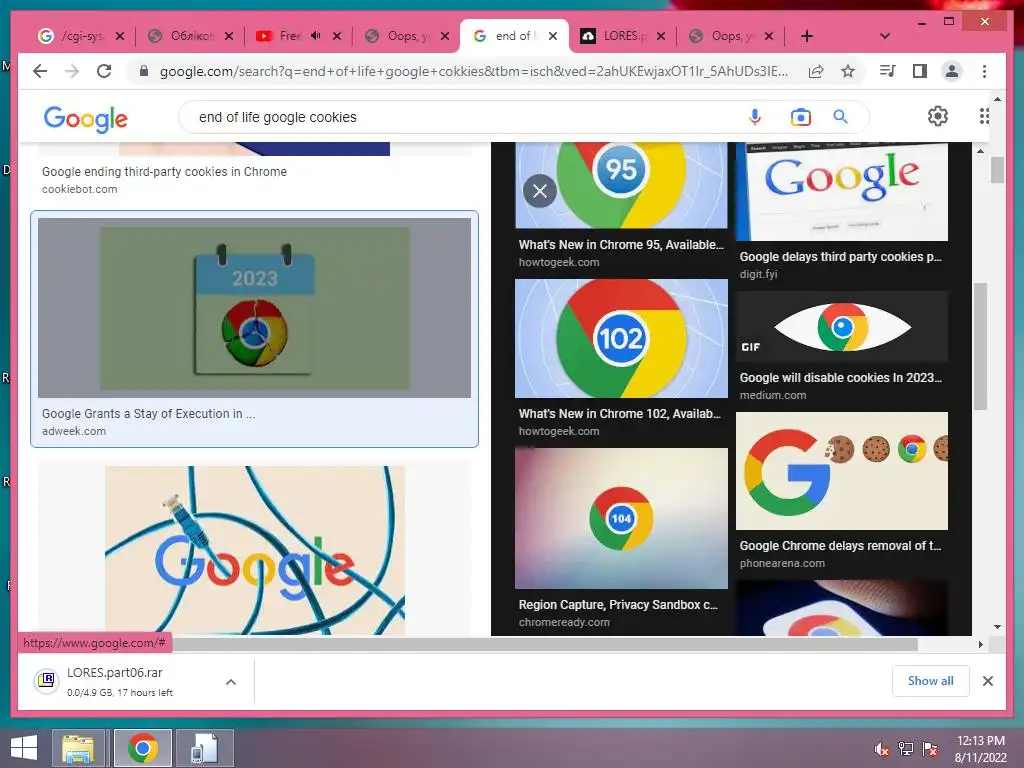This screenshot has width=1024, height=768.
Task: Open the side panel icon
Action: tap(920, 71)
